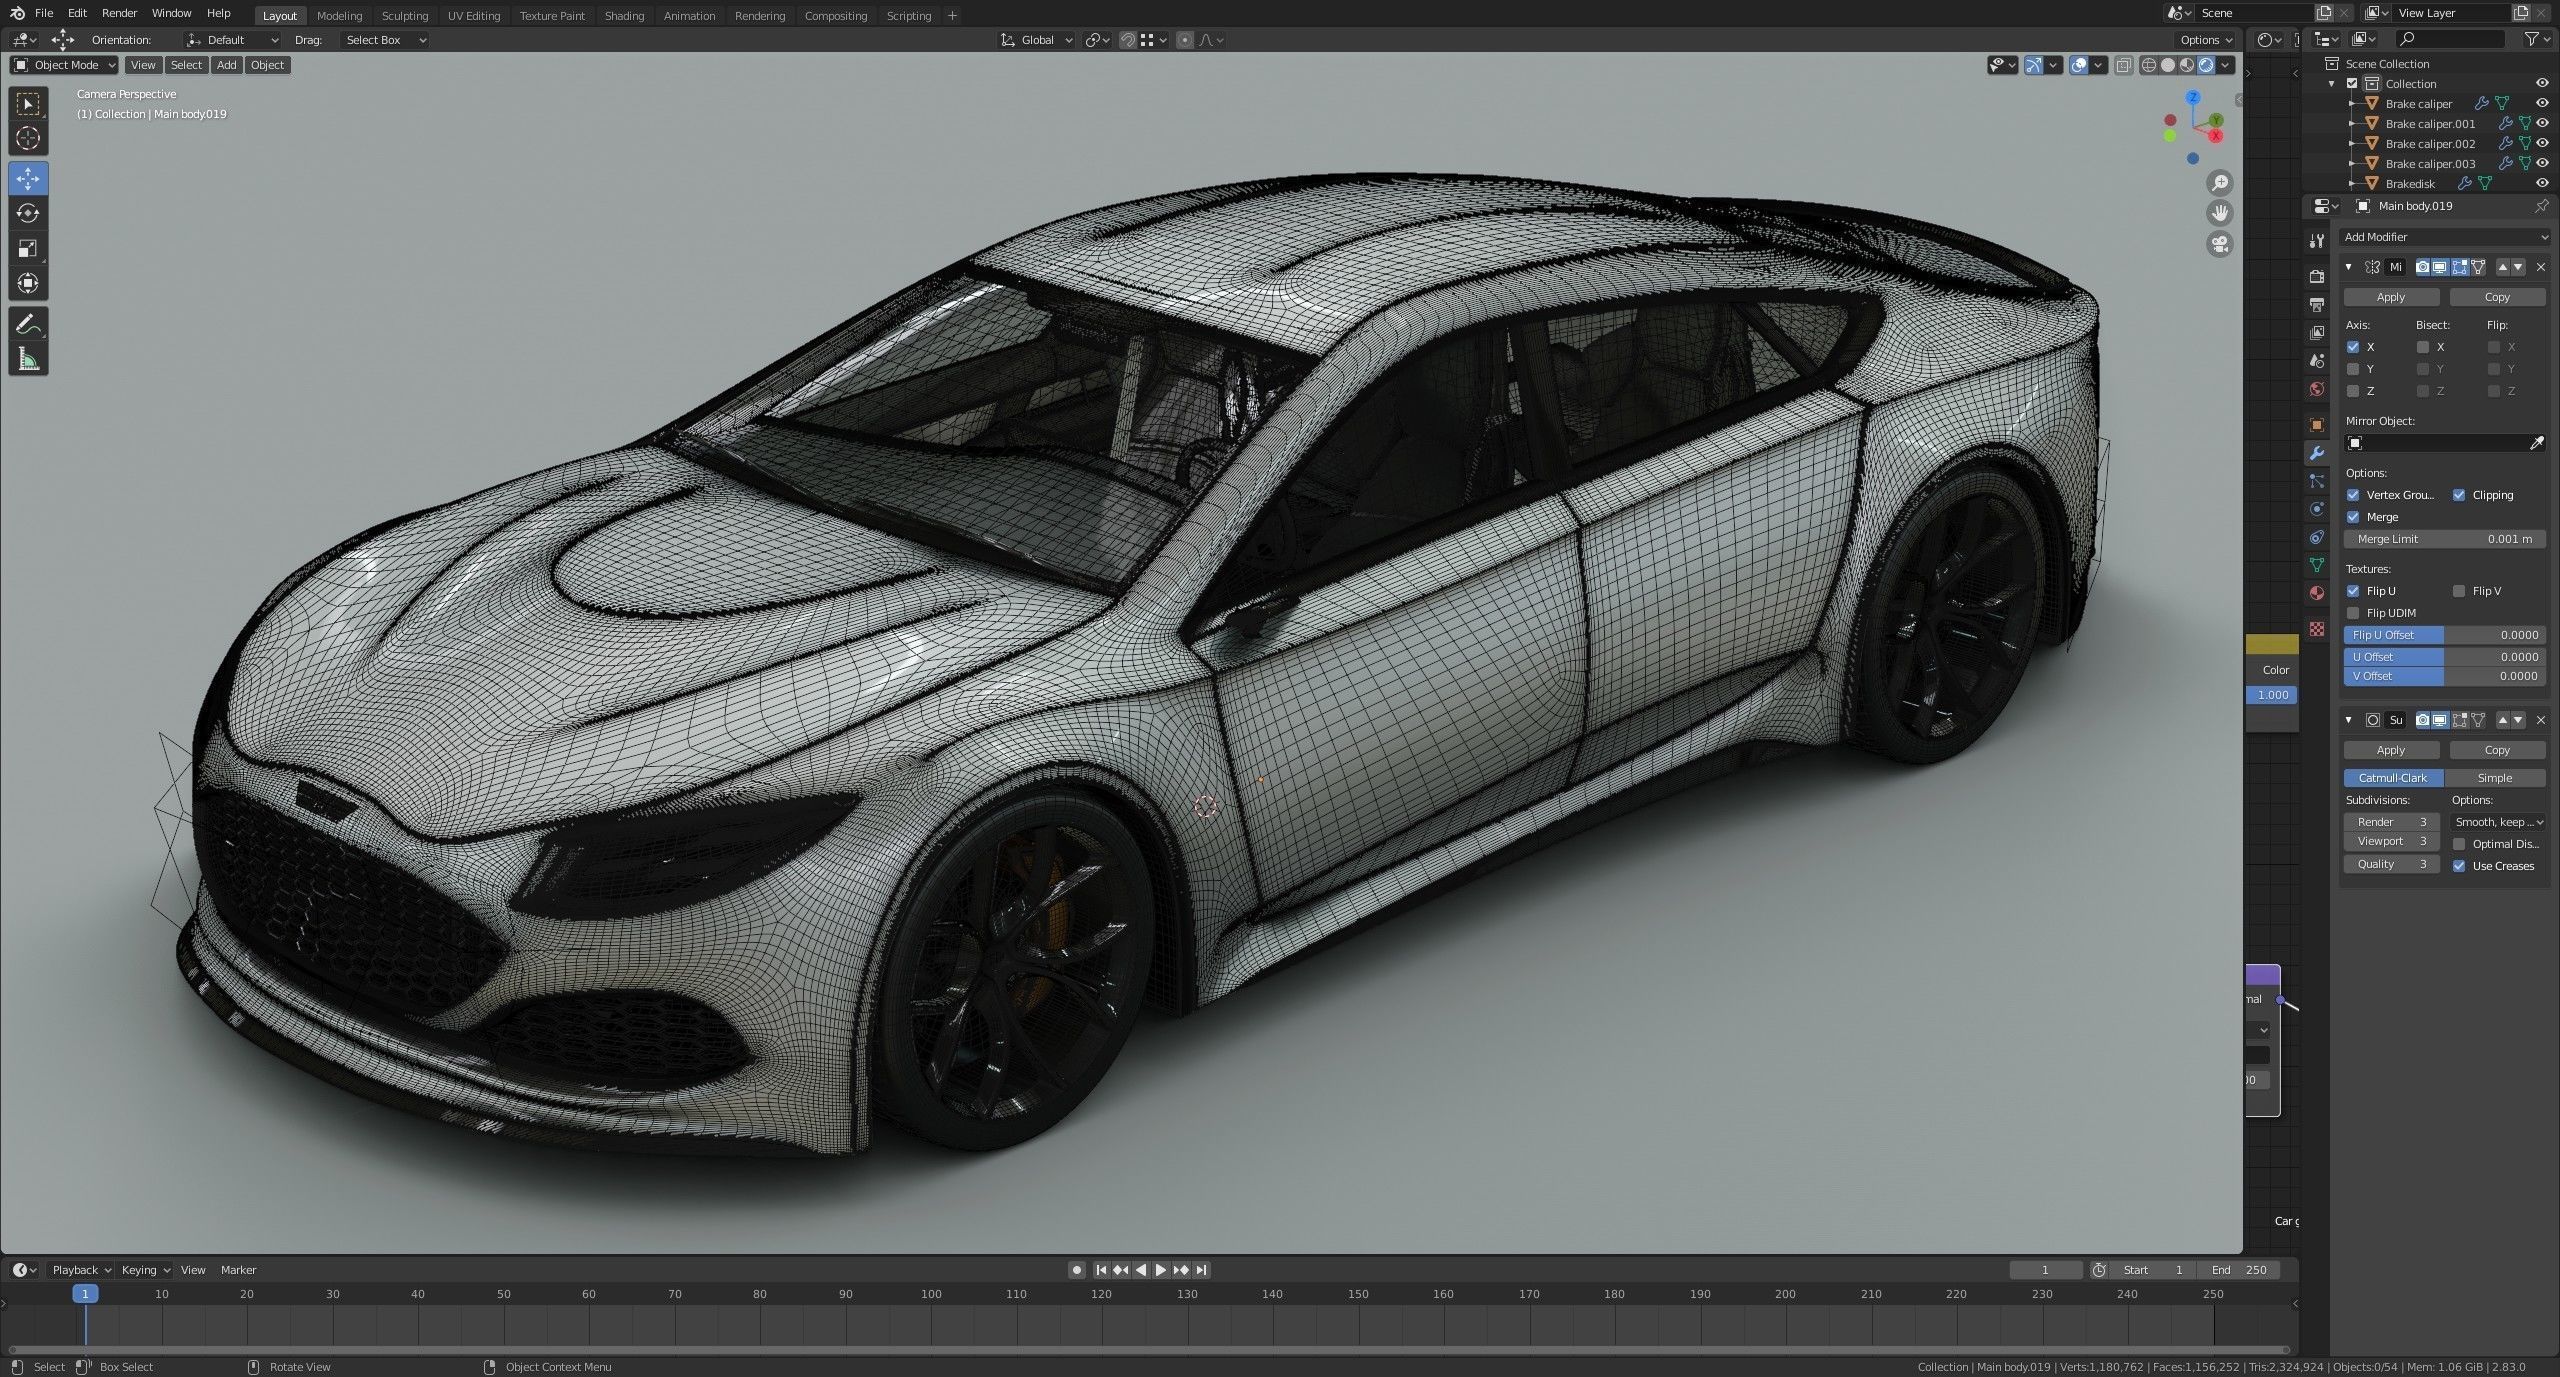The width and height of the screenshot is (2560, 1377).
Task: Open the Modifier properties wrench tab
Action: pyautogui.click(x=2317, y=453)
